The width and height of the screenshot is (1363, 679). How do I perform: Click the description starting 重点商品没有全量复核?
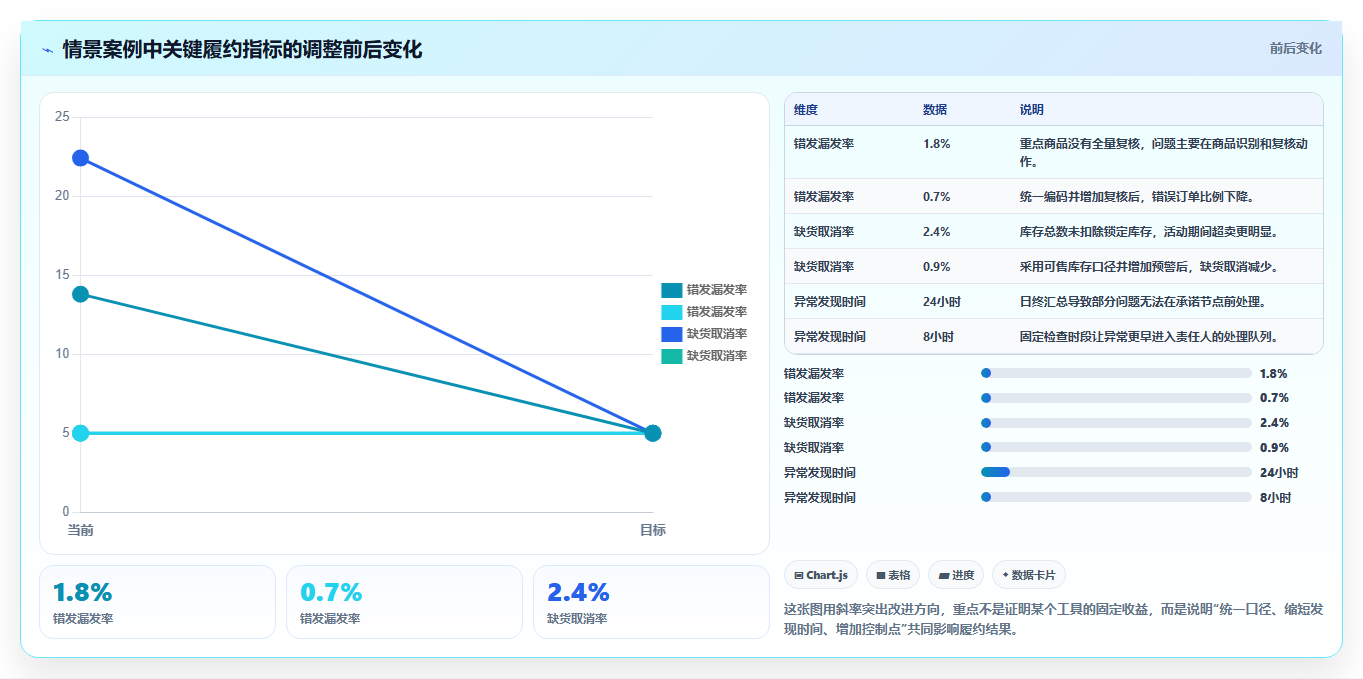coord(1164,153)
